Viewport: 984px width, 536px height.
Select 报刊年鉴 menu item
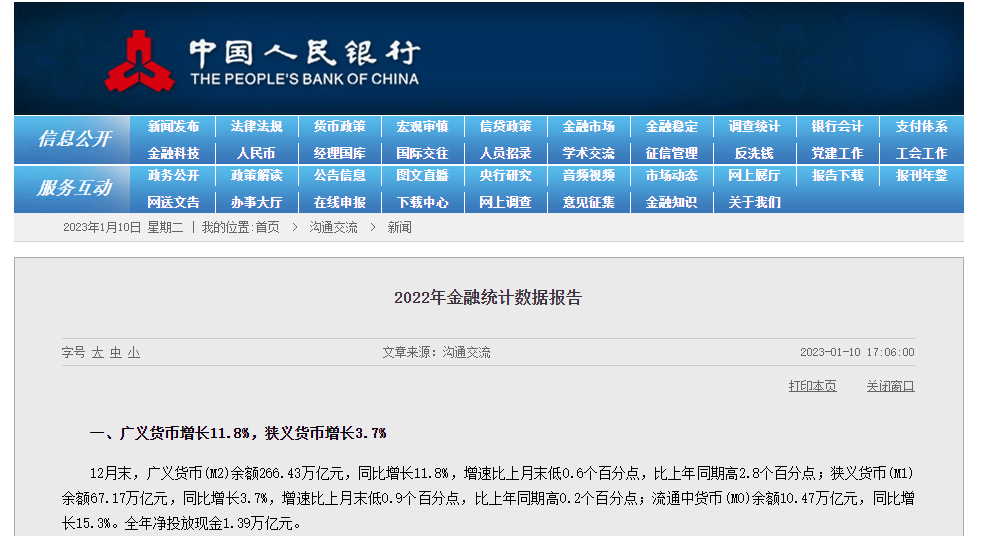(x=921, y=175)
